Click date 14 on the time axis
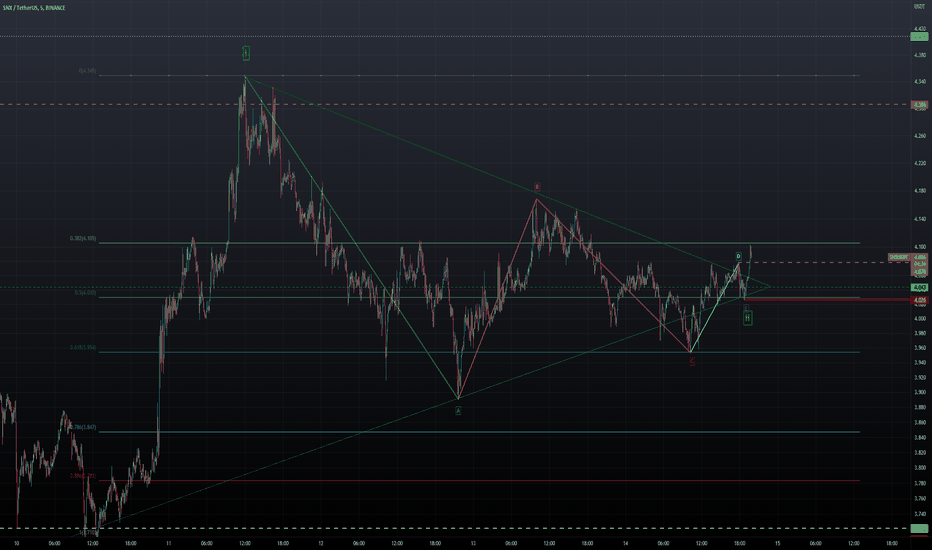Image resolution: width=932 pixels, height=550 pixels. (x=625, y=543)
